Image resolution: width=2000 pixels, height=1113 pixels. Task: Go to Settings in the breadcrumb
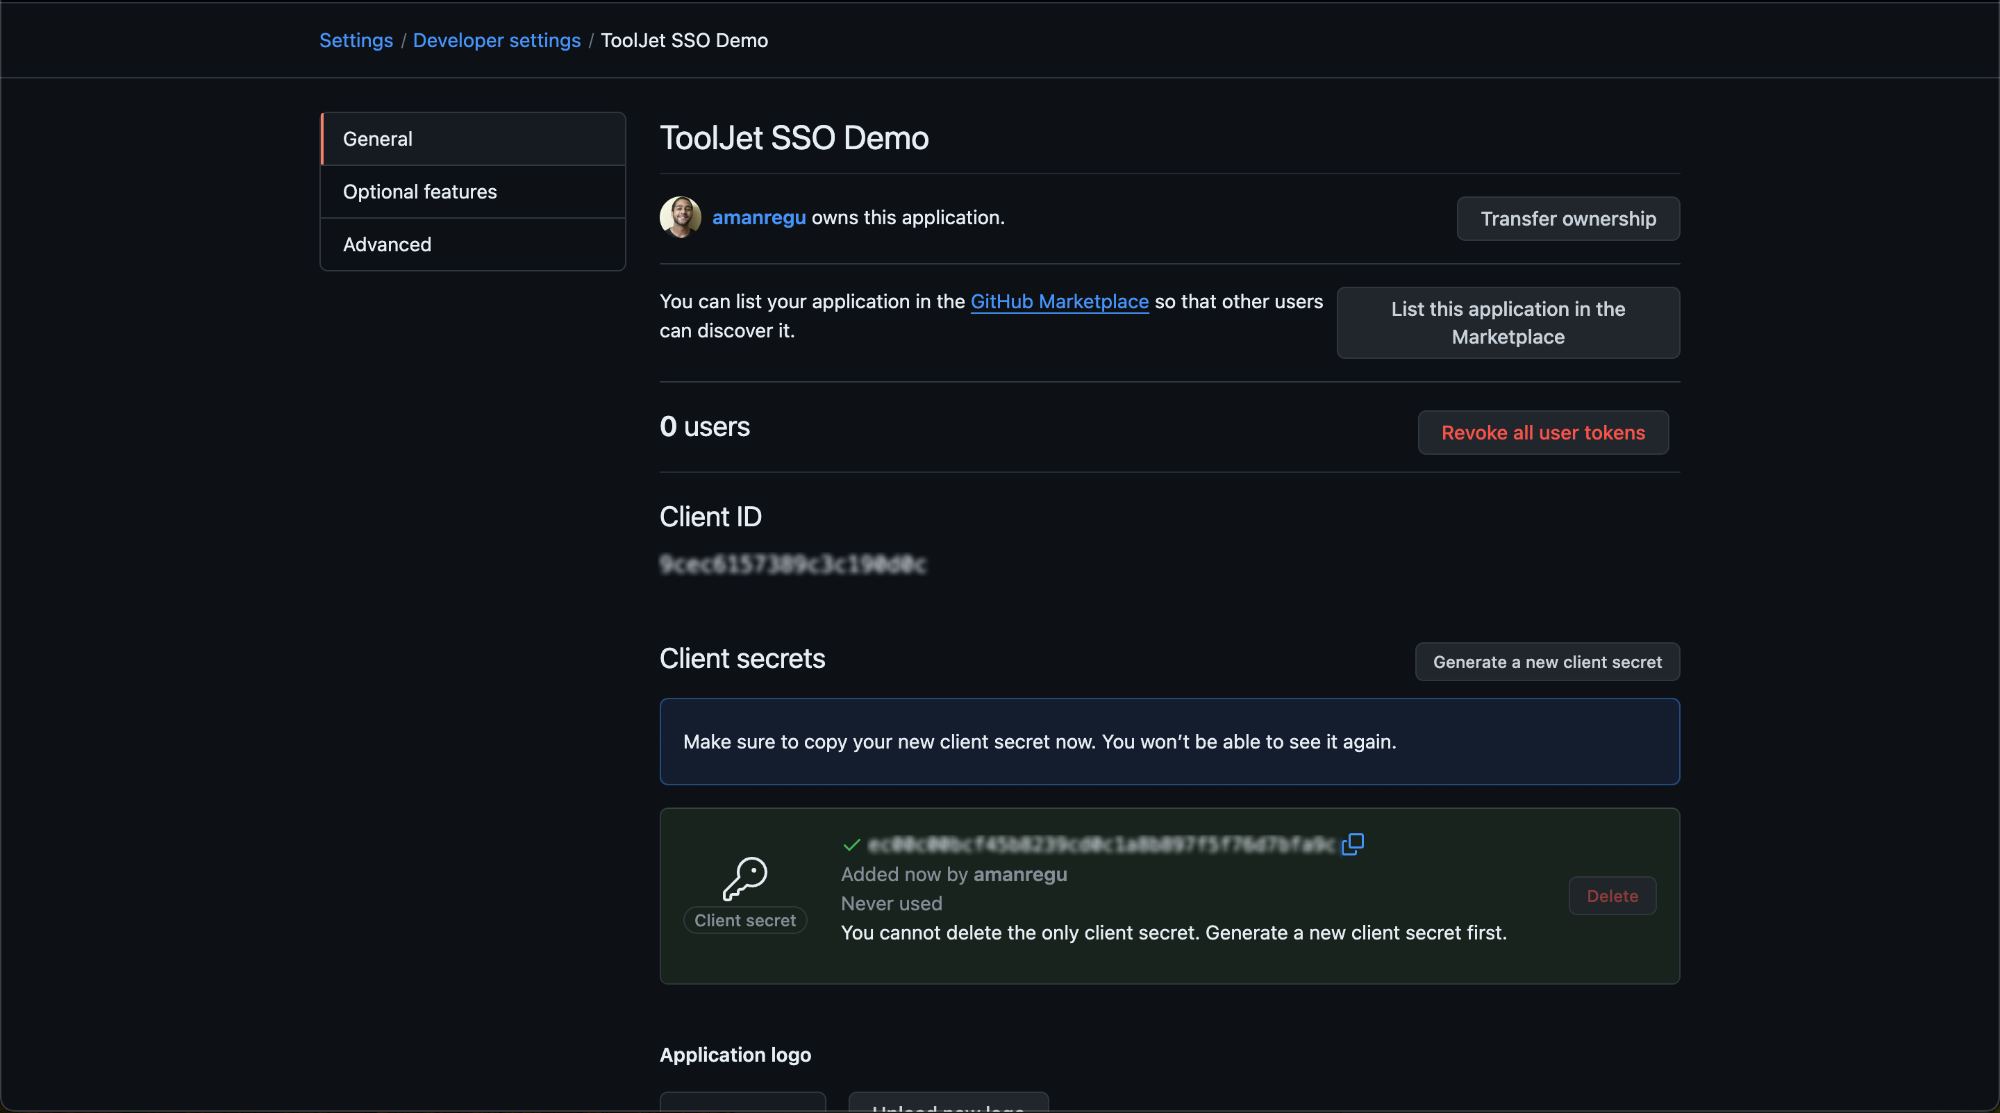[x=356, y=40]
